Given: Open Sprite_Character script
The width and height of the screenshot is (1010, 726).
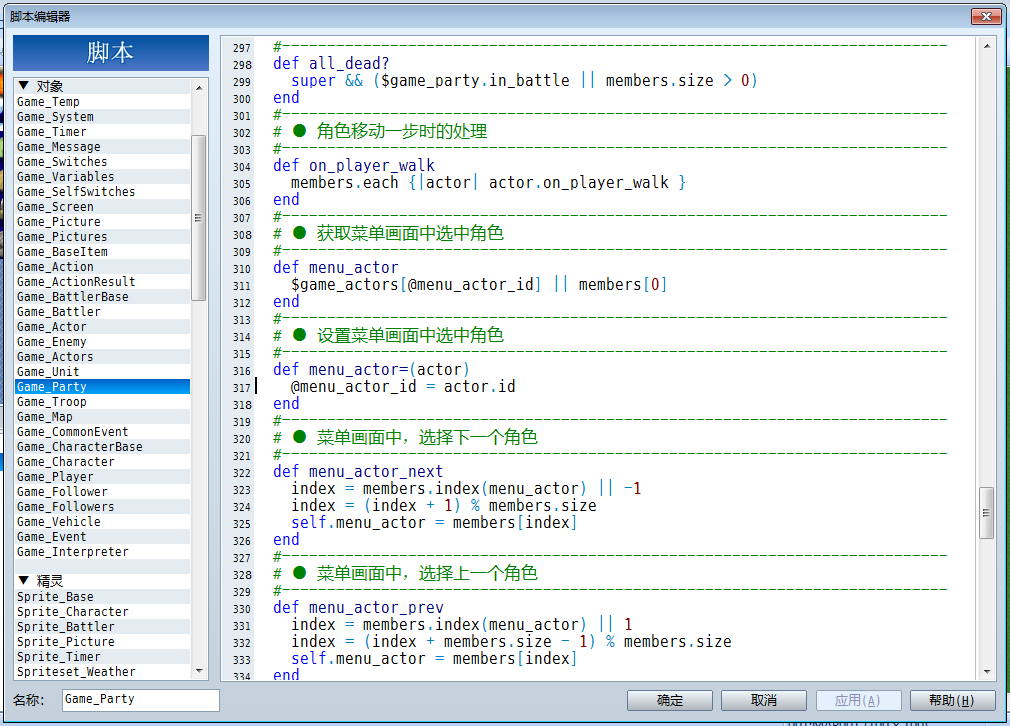Looking at the screenshot, I should pos(102,611).
